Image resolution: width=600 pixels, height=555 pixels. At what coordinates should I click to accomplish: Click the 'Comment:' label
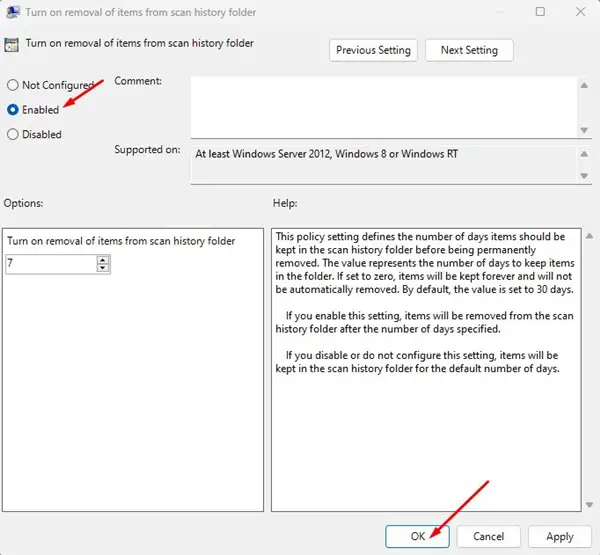pos(138,81)
